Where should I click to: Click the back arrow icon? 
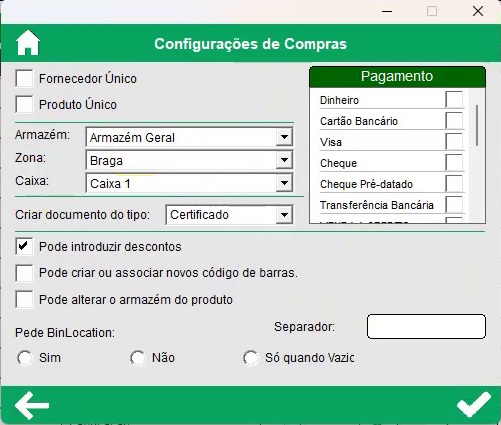click(32, 405)
